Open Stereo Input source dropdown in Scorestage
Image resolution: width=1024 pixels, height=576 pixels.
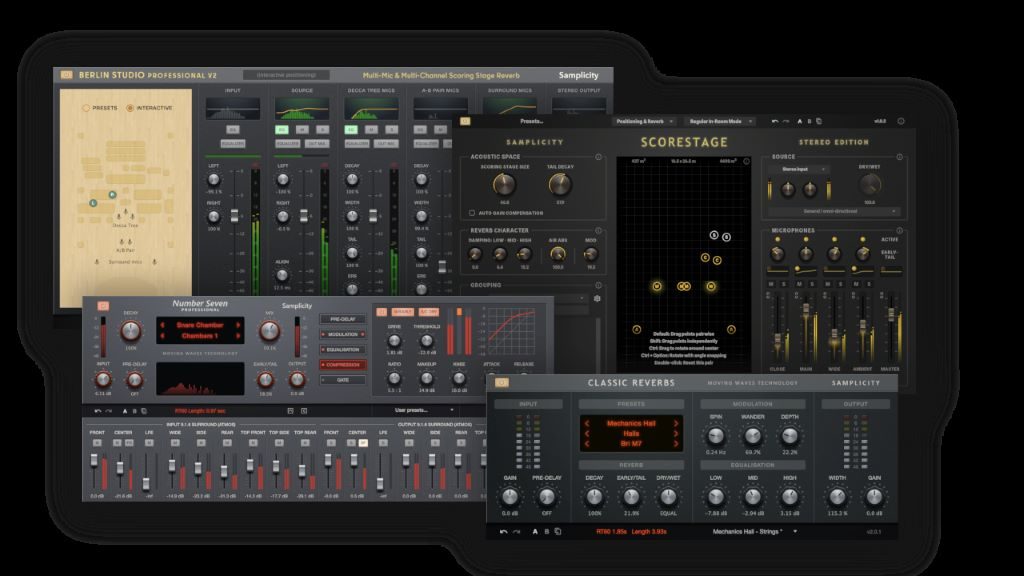(x=798, y=169)
